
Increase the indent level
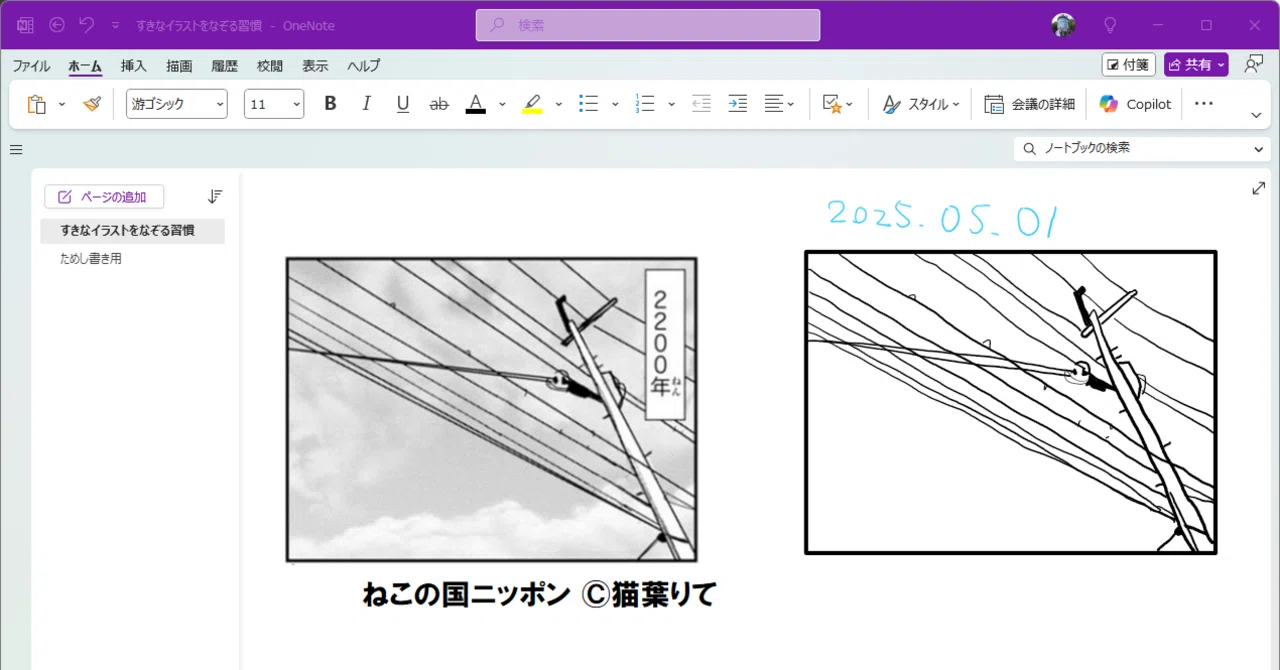pyautogui.click(x=738, y=104)
